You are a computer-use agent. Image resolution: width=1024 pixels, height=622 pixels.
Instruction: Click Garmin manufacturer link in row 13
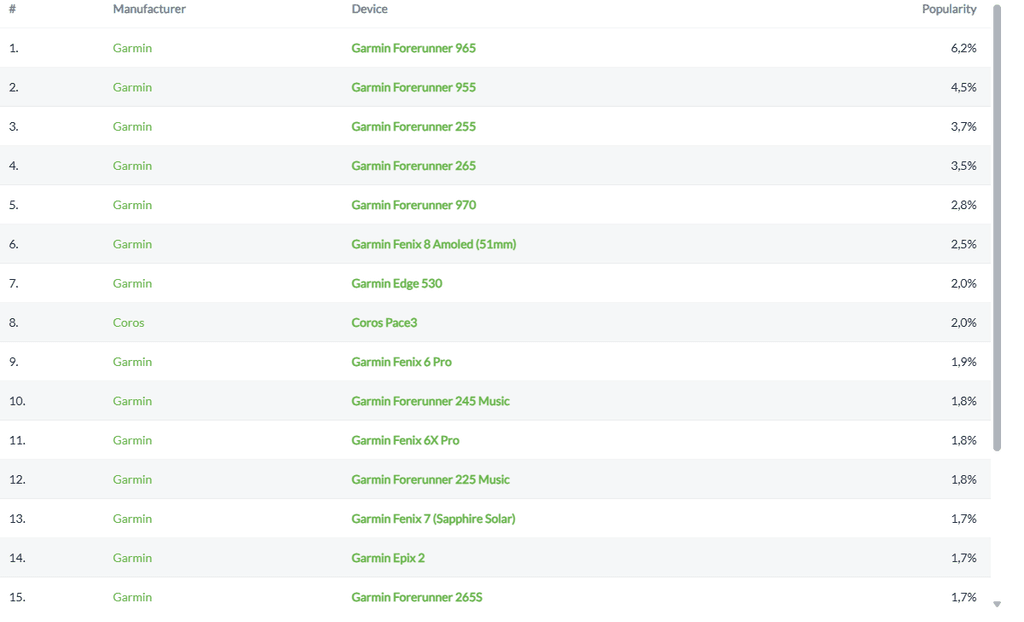pos(132,518)
